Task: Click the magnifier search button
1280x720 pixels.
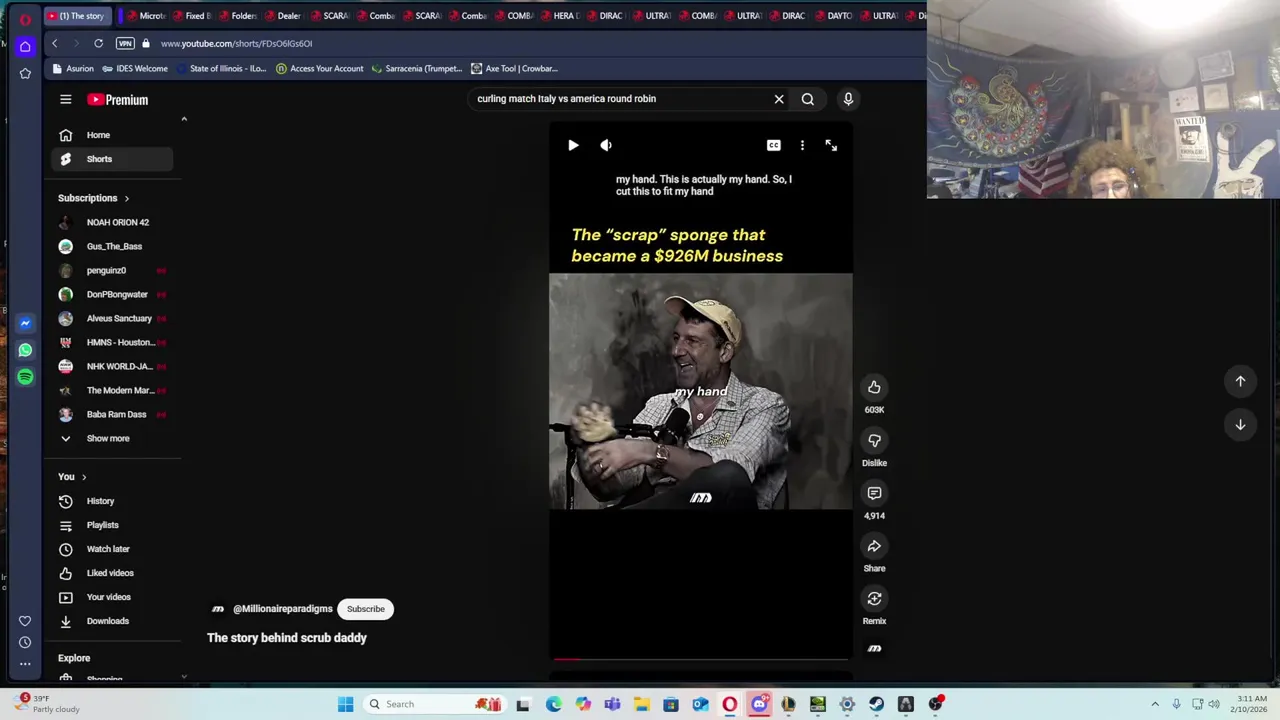Action: tap(807, 99)
